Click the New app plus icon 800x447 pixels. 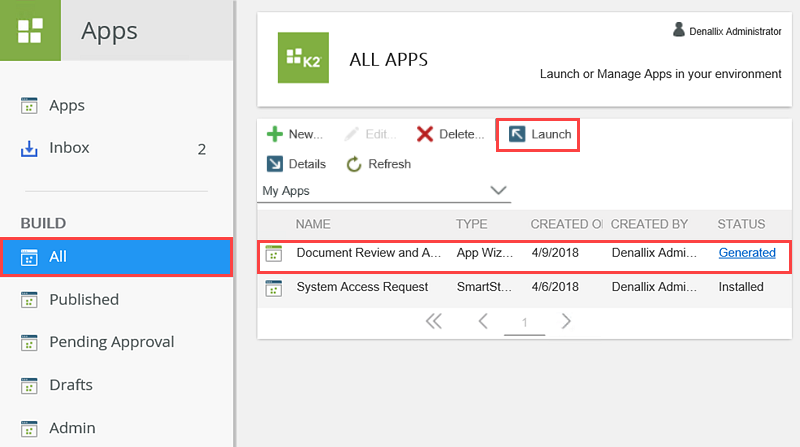click(x=274, y=134)
